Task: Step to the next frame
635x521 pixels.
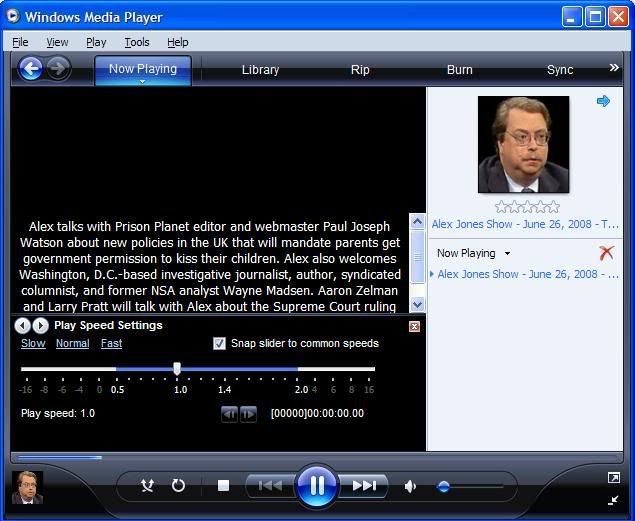Action: (248, 414)
